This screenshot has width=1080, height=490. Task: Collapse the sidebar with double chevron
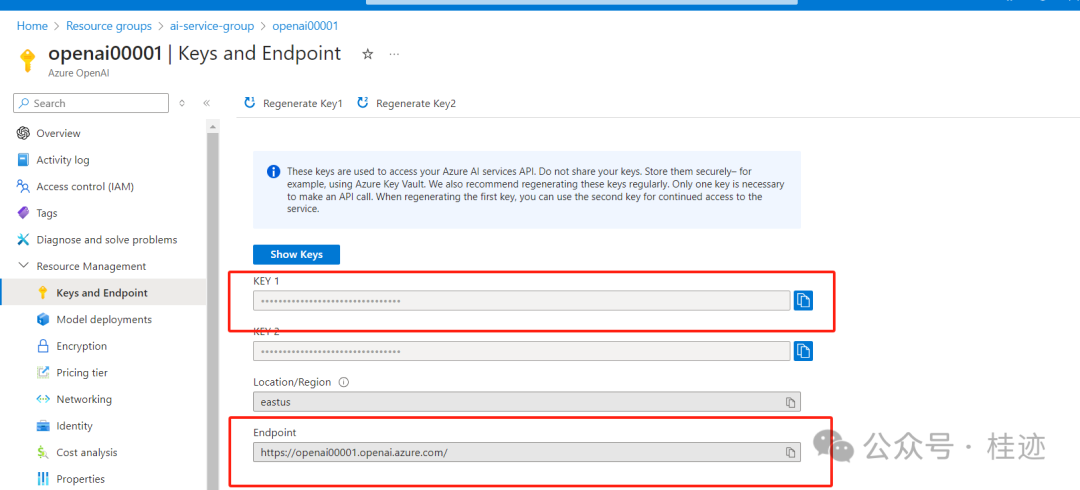[x=206, y=103]
